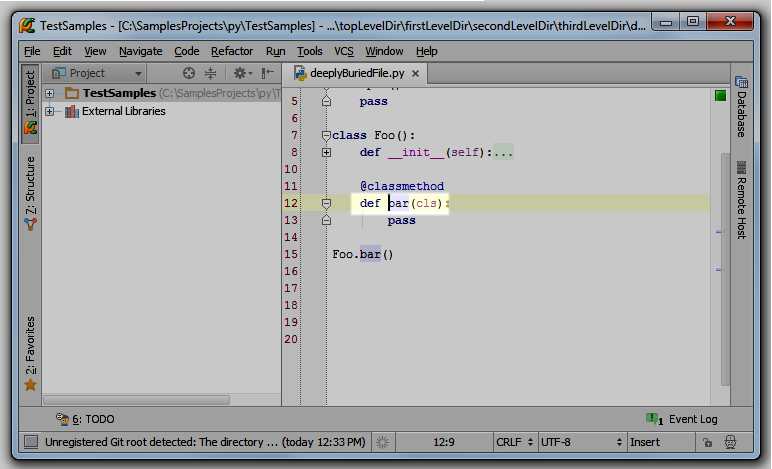Open the Navigate menu
The image size is (772, 469).
pos(140,51)
